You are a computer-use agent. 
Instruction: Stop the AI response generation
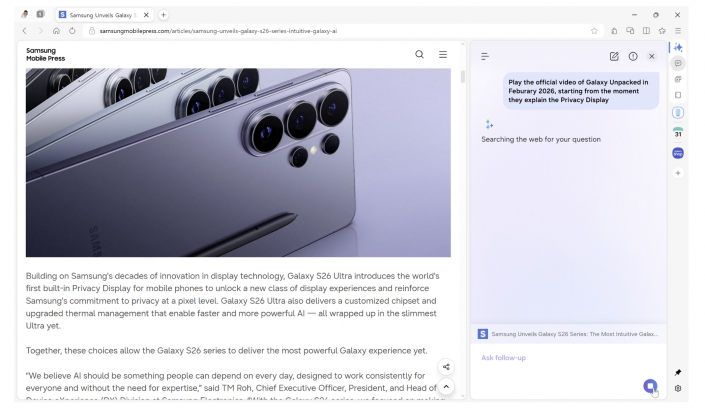[649, 385]
